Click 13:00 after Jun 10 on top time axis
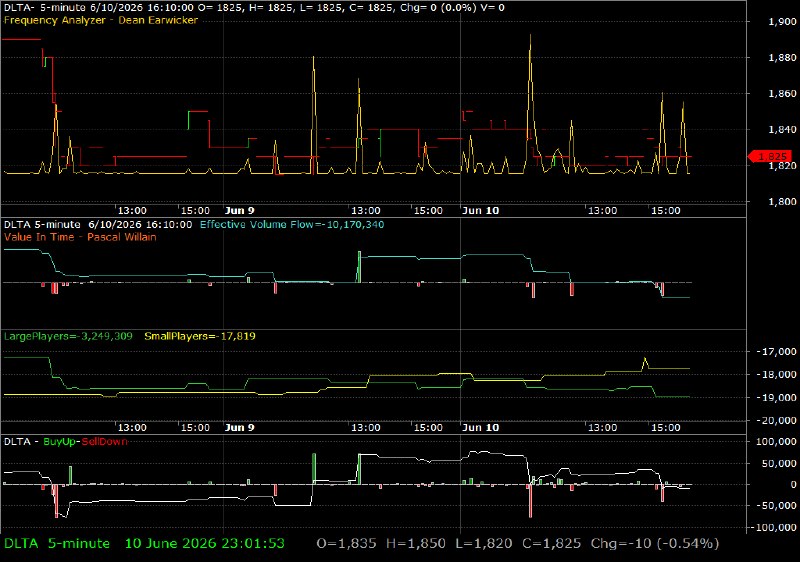The image size is (800, 562). tap(603, 211)
